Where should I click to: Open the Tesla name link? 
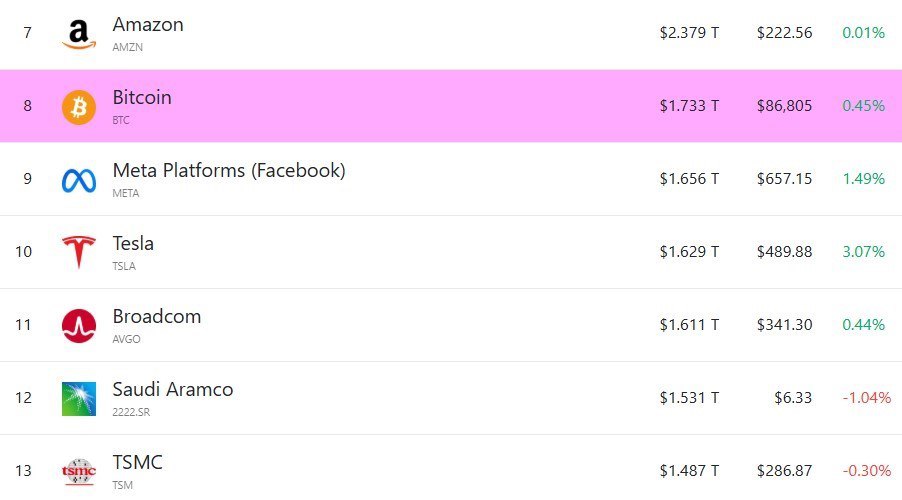tap(133, 243)
